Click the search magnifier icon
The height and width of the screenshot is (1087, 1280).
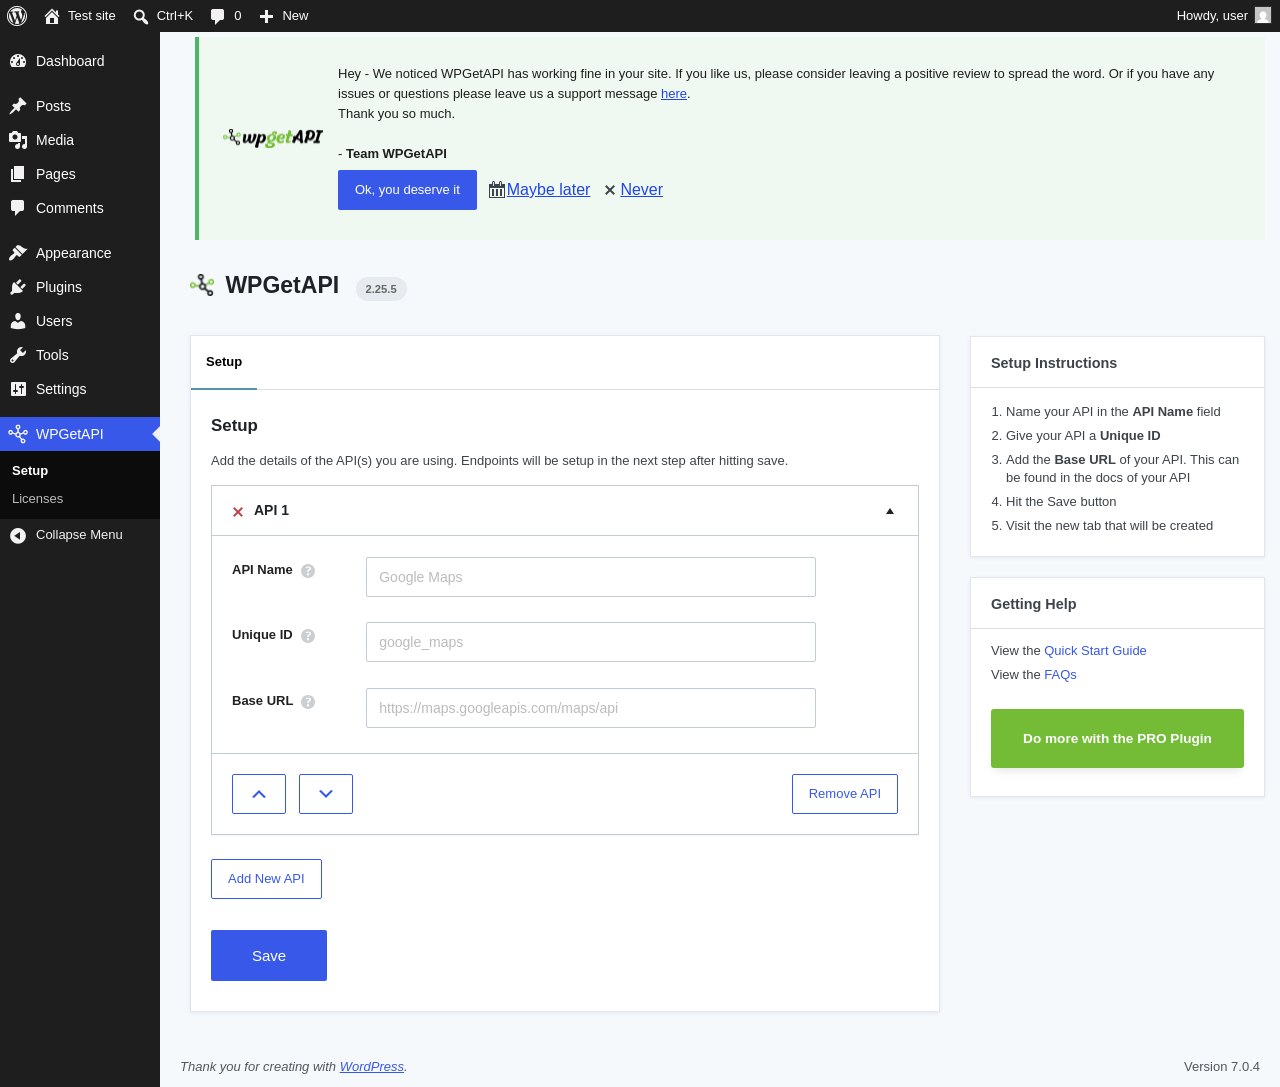[141, 16]
